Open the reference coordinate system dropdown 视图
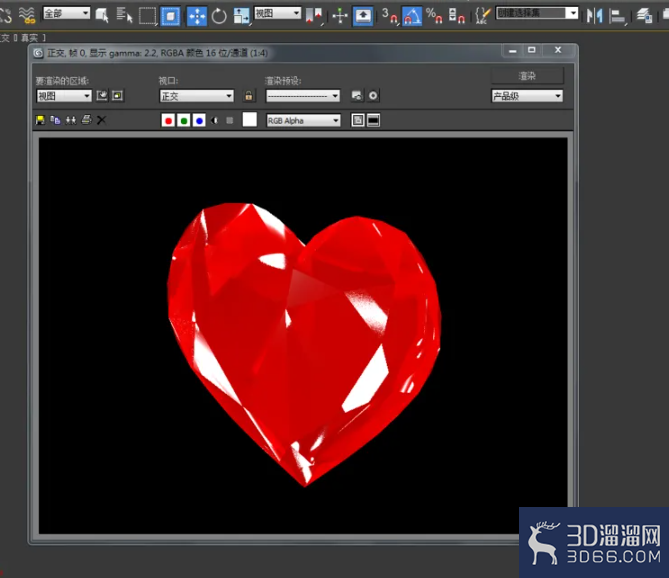The image size is (669, 578). [x=277, y=13]
